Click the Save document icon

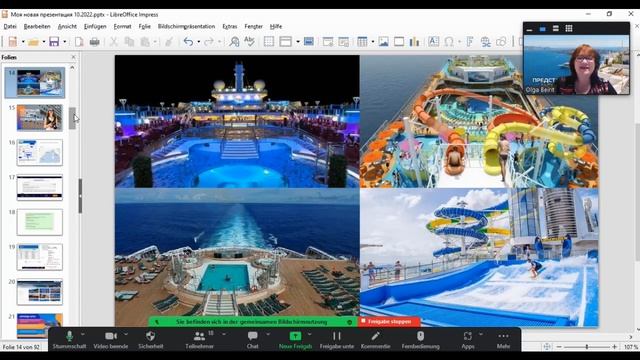point(54,42)
